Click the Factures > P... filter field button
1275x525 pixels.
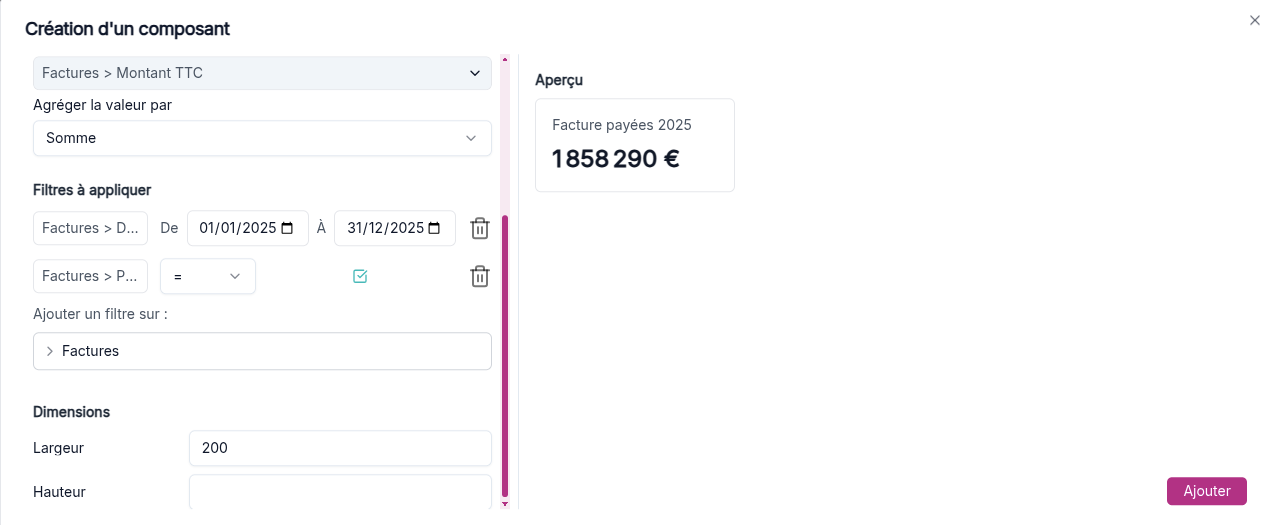90,276
